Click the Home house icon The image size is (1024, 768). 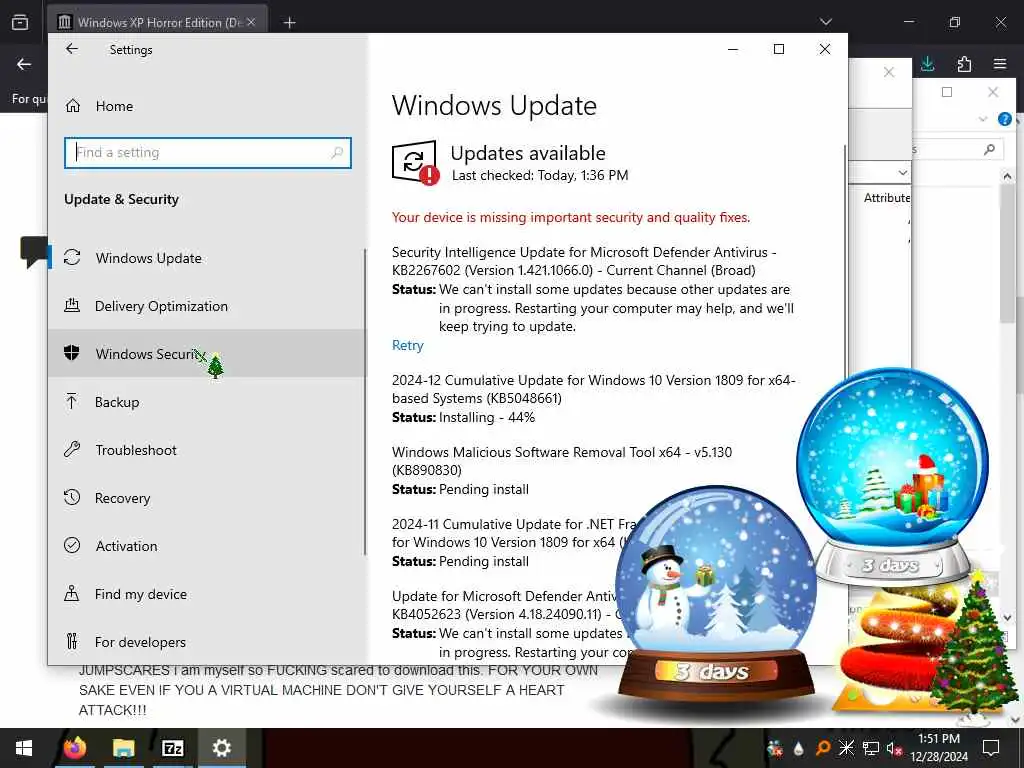(73, 105)
